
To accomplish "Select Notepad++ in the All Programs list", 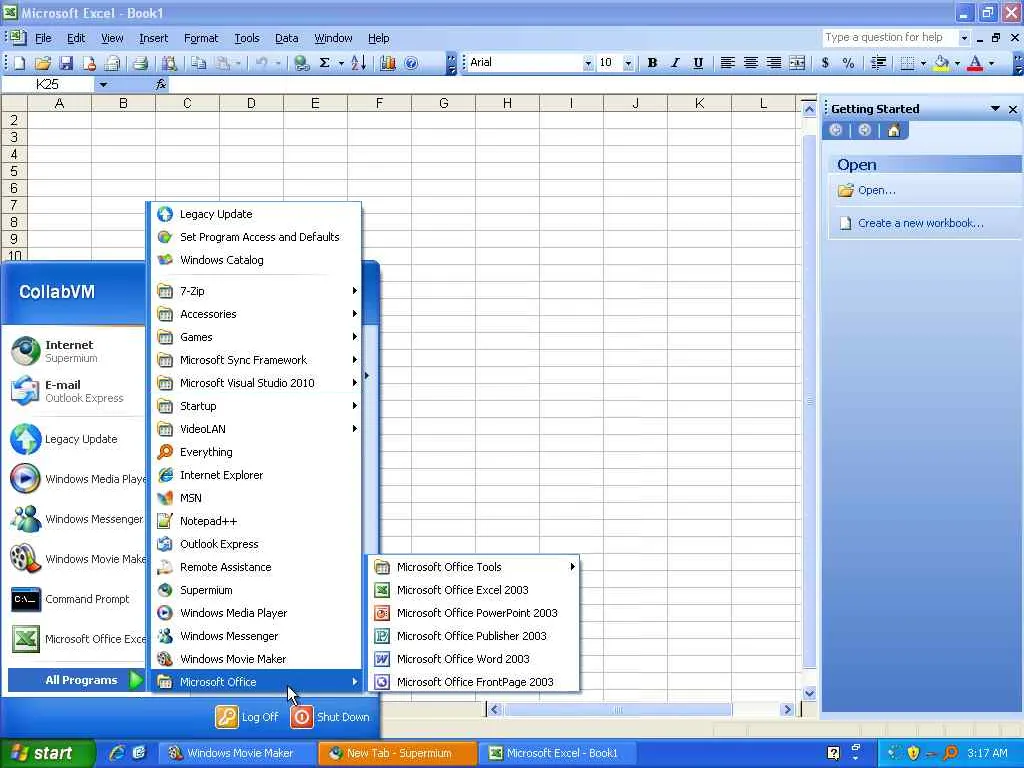I will click(x=257, y=520).
